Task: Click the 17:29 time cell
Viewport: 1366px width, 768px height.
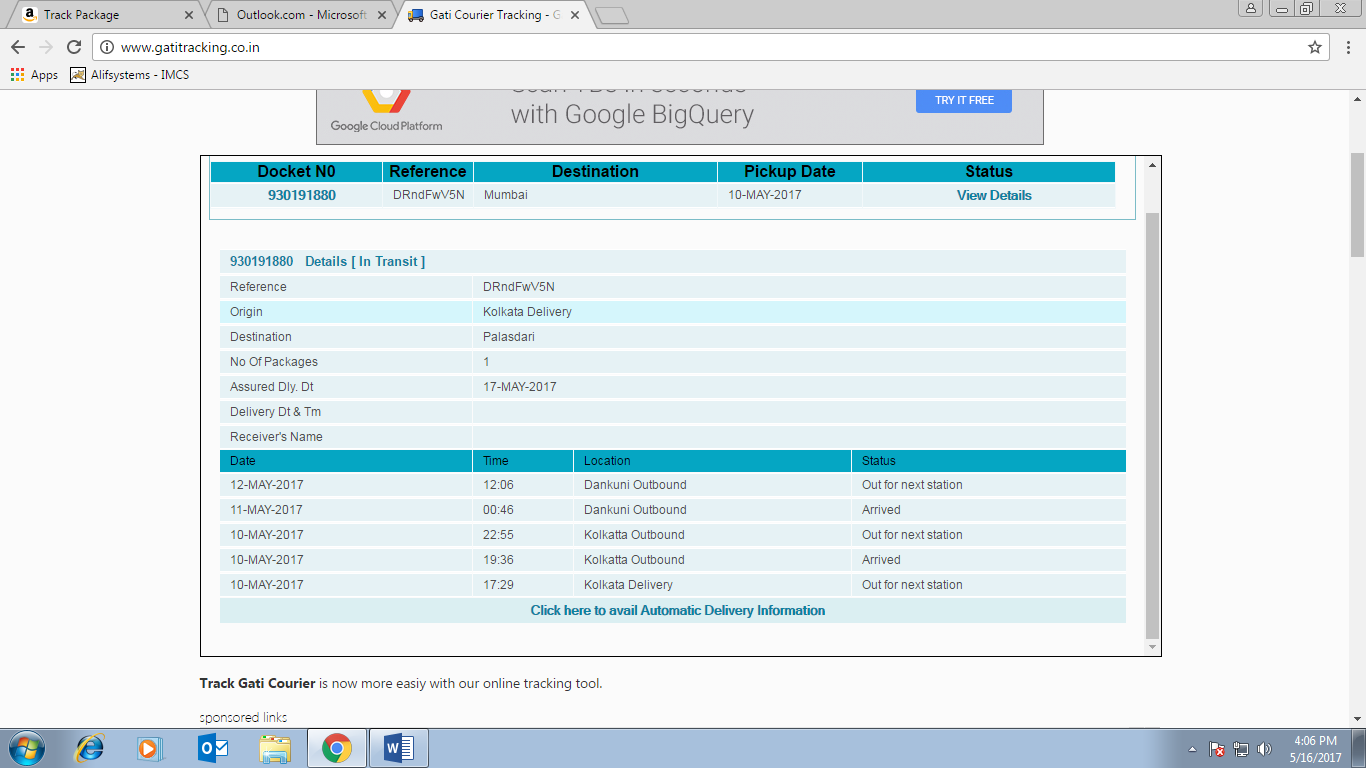Action: [498, 585]
